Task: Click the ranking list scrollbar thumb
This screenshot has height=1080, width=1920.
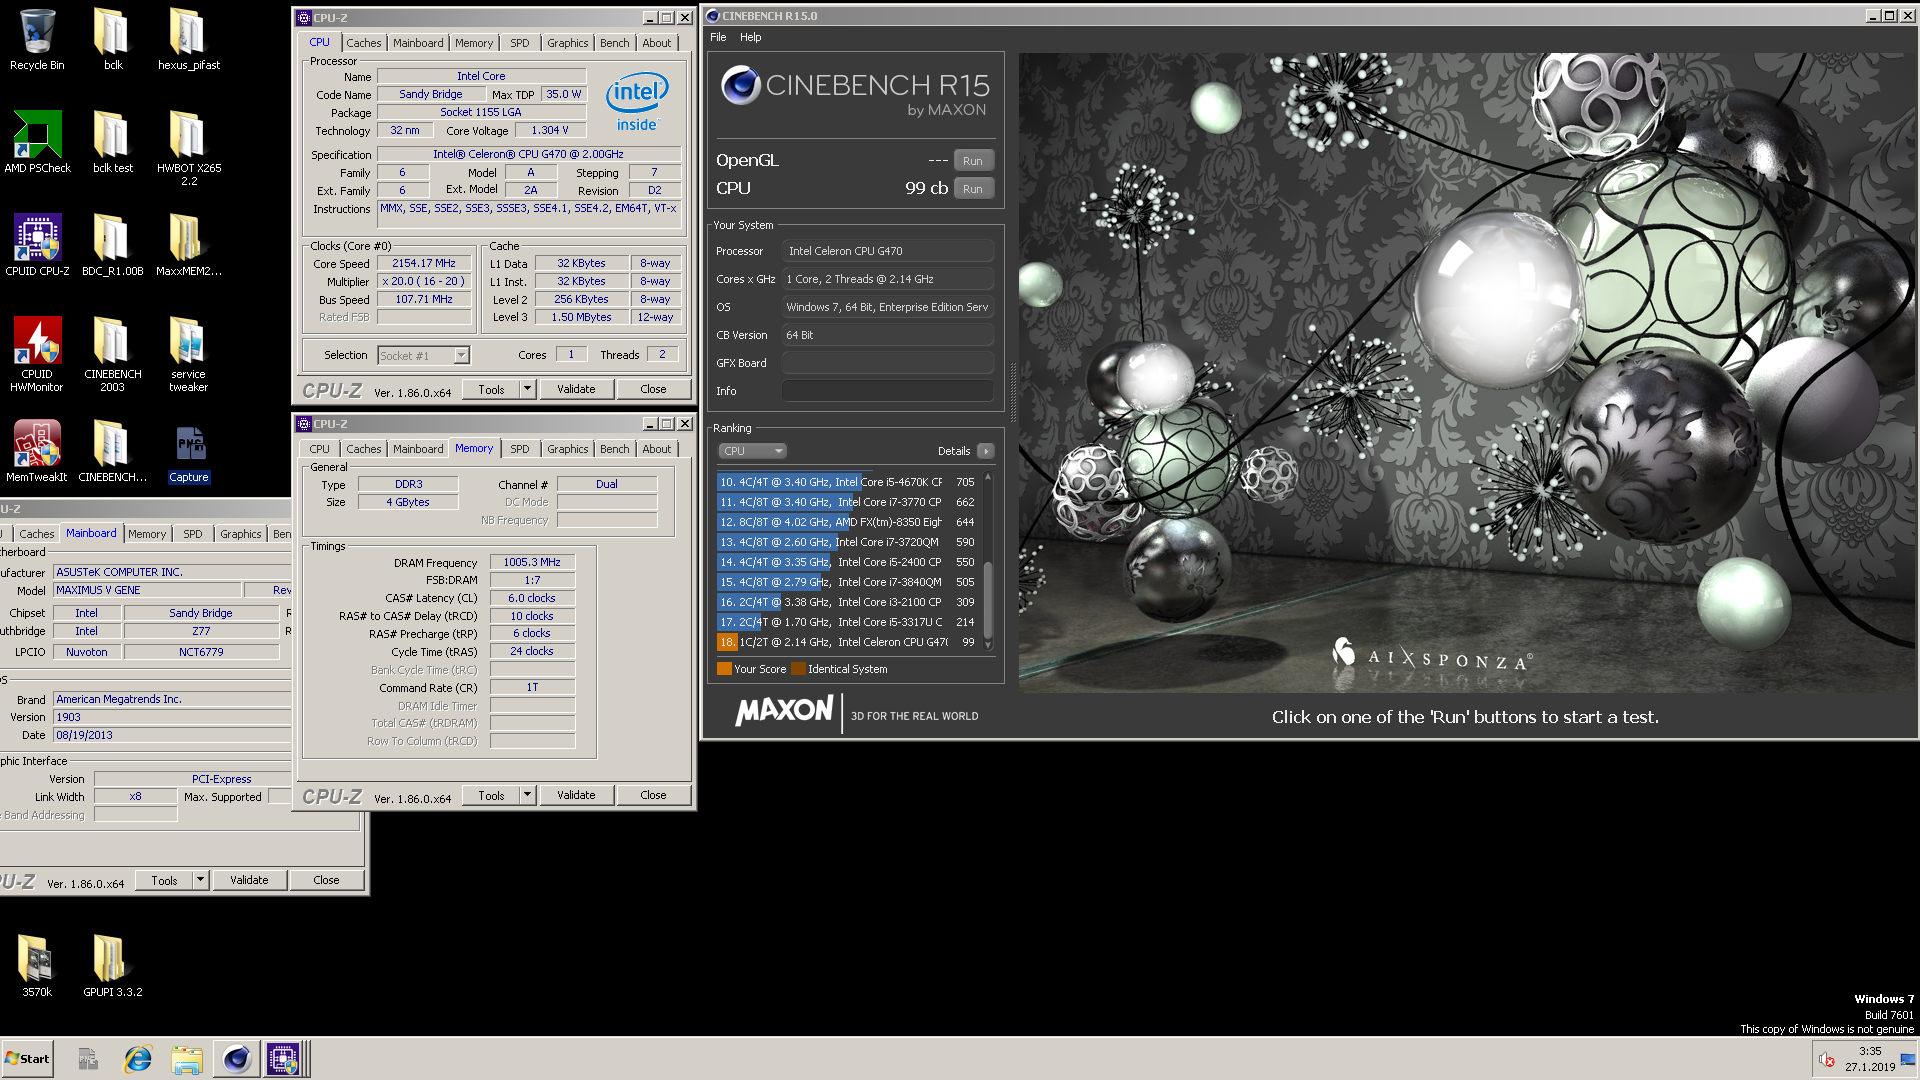Action: tap(988, 600)
